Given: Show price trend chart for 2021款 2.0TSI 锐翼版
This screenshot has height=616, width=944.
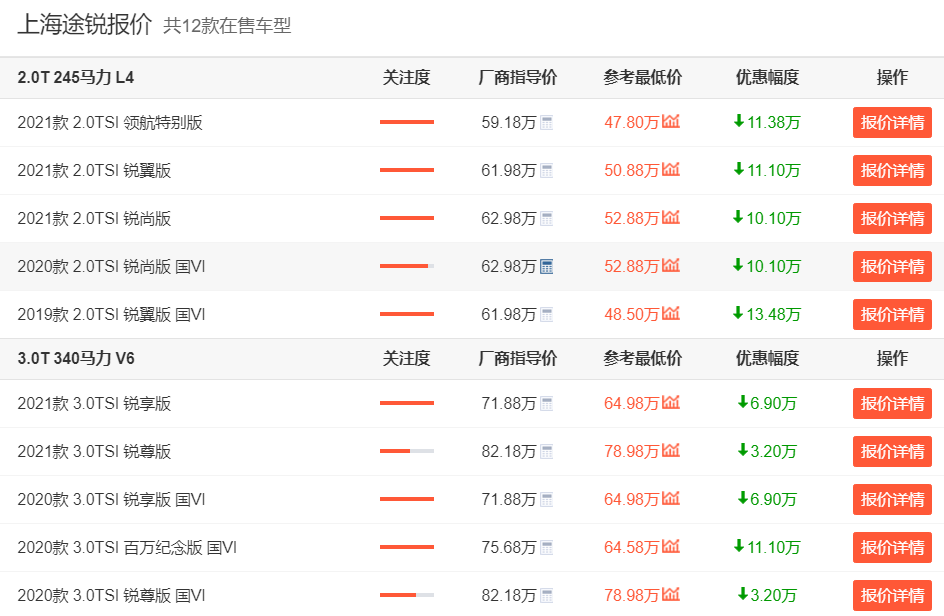Looking at the screenshot, I should click(671, 170).
